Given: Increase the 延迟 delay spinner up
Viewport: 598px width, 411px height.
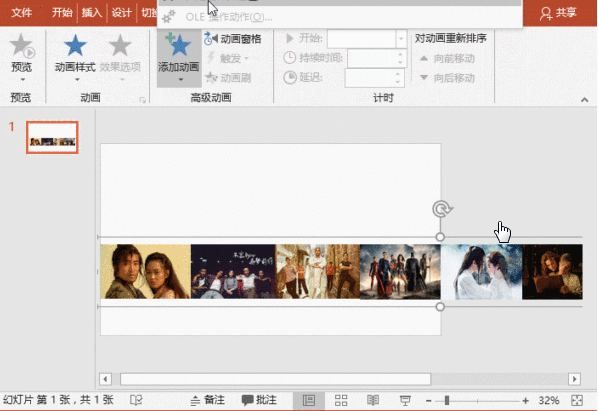Looking at the screenshot, I should click(x=398, y=74).
